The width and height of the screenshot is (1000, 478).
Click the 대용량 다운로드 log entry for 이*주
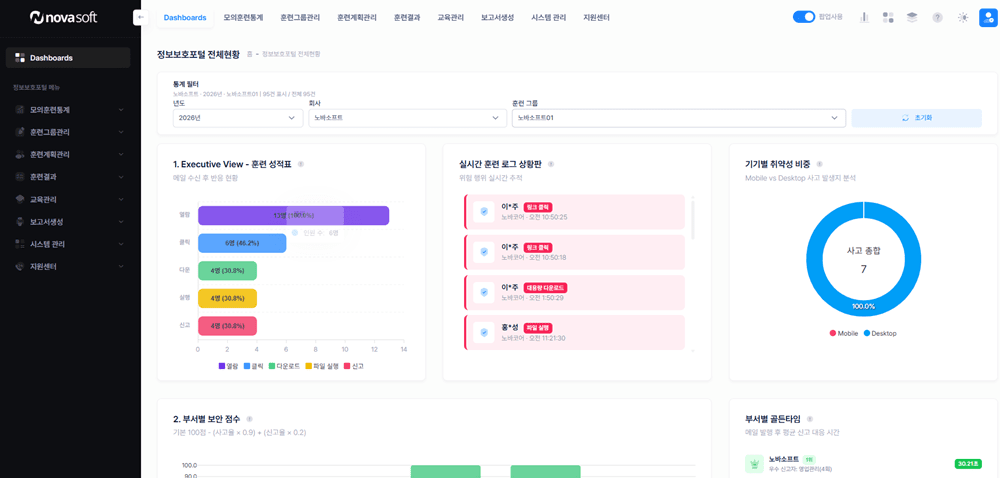(577, 293)
